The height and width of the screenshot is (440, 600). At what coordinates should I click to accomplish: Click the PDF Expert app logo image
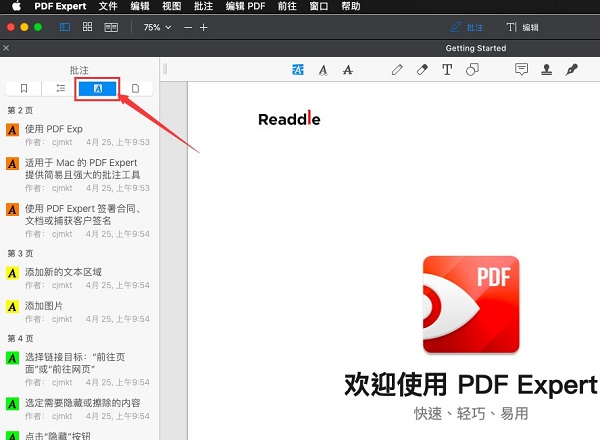[x=471, y=305]
